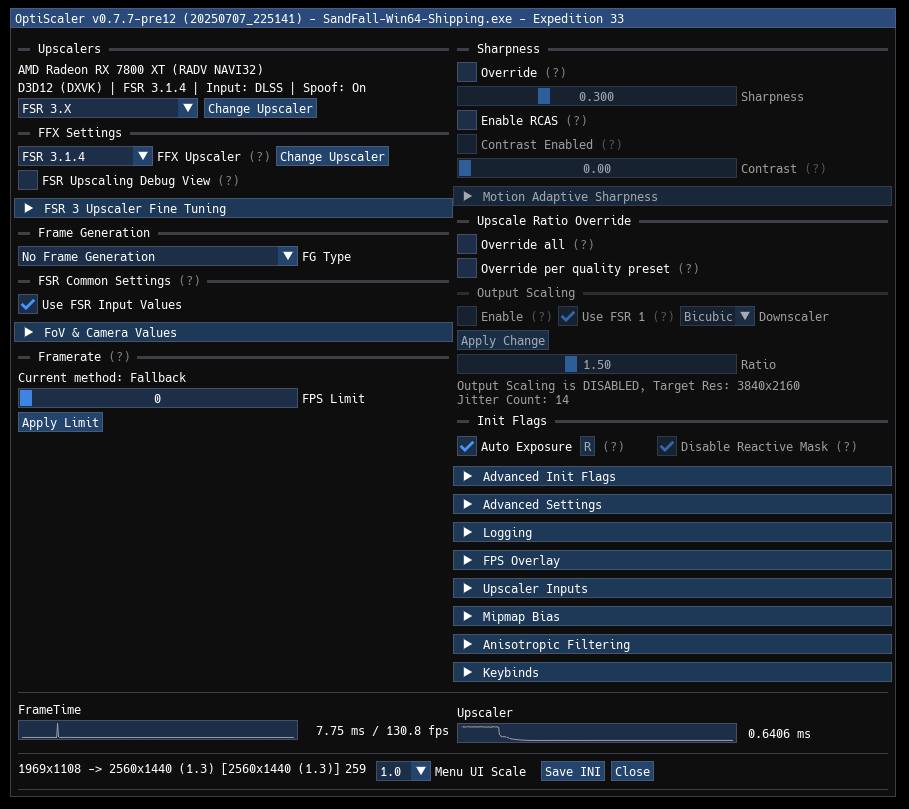Open the FG Type dropdown

[287, 256]
